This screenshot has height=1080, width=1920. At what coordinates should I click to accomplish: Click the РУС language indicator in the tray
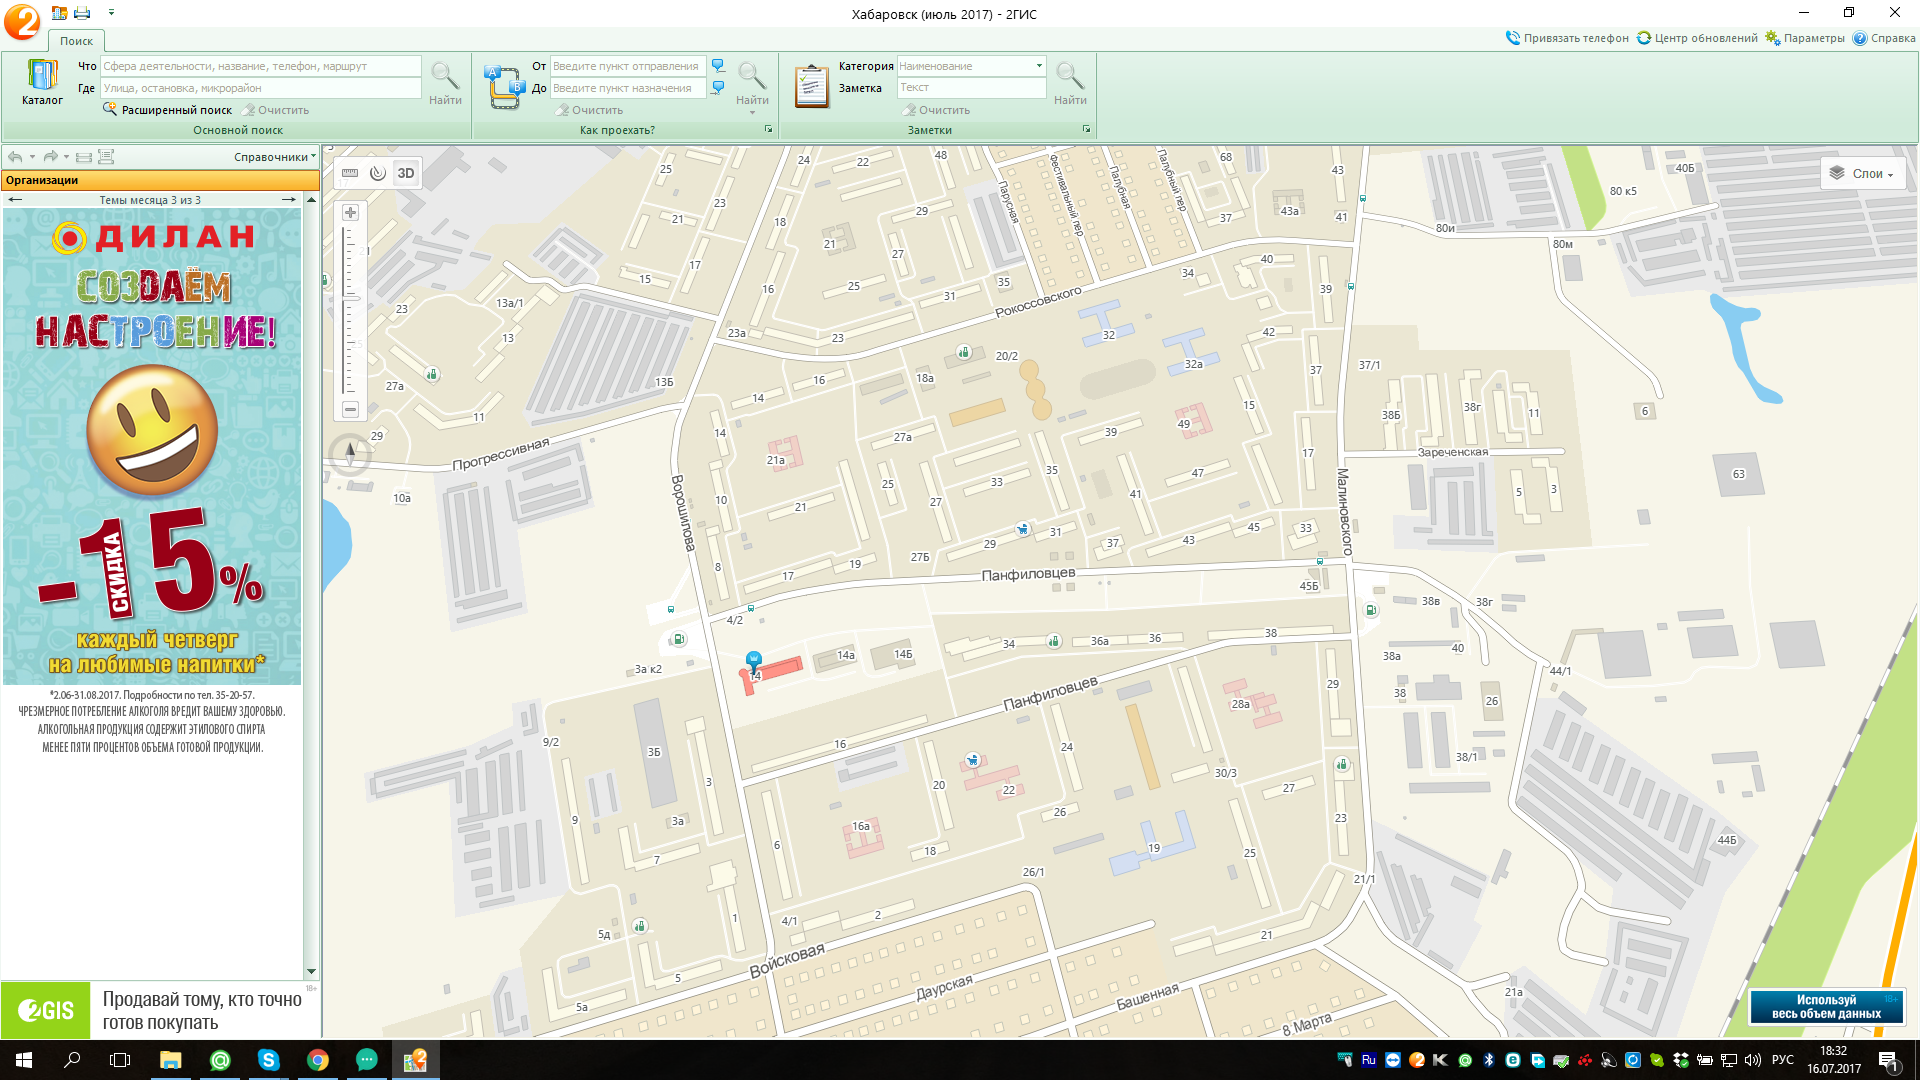pyautogui.click(x=1782, y=1060)
